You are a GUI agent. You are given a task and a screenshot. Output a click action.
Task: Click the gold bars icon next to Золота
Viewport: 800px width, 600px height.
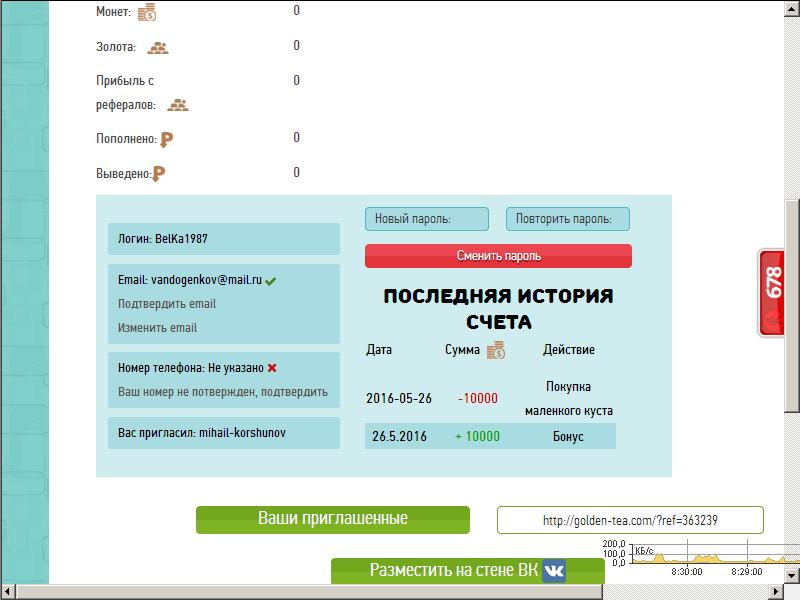pyautogui.click(x=158, y=48)
